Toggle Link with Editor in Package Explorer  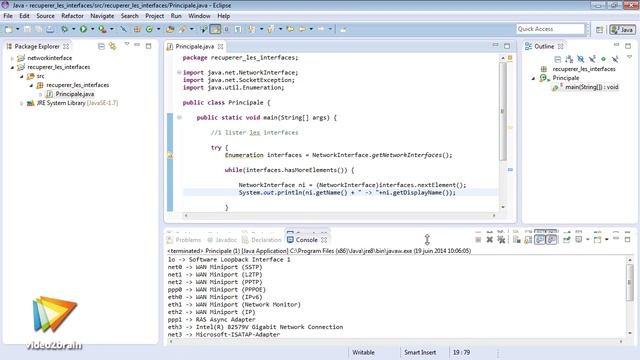click(x=113, y=46)
